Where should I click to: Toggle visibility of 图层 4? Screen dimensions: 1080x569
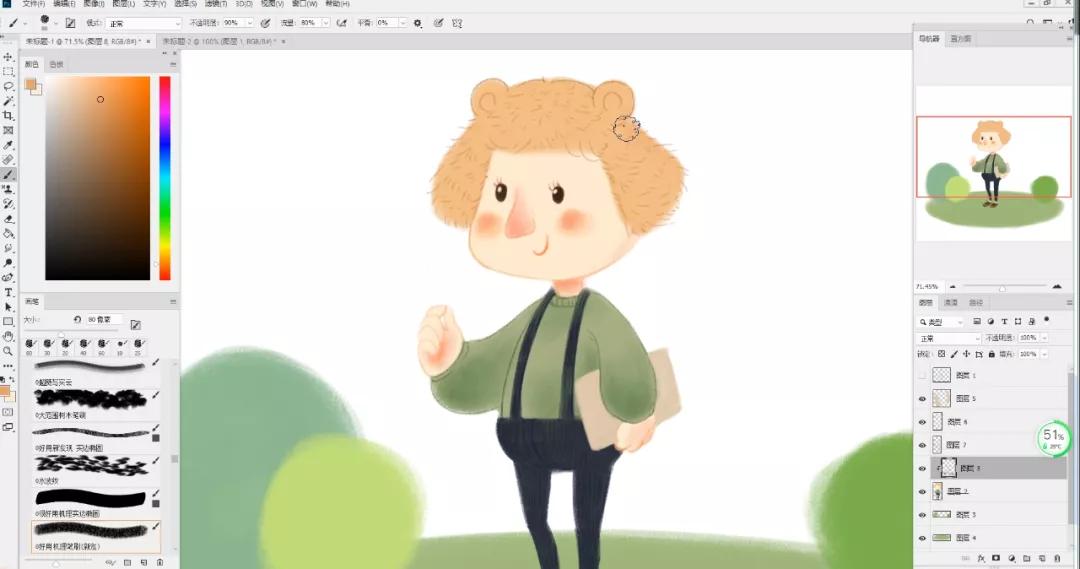922,538
